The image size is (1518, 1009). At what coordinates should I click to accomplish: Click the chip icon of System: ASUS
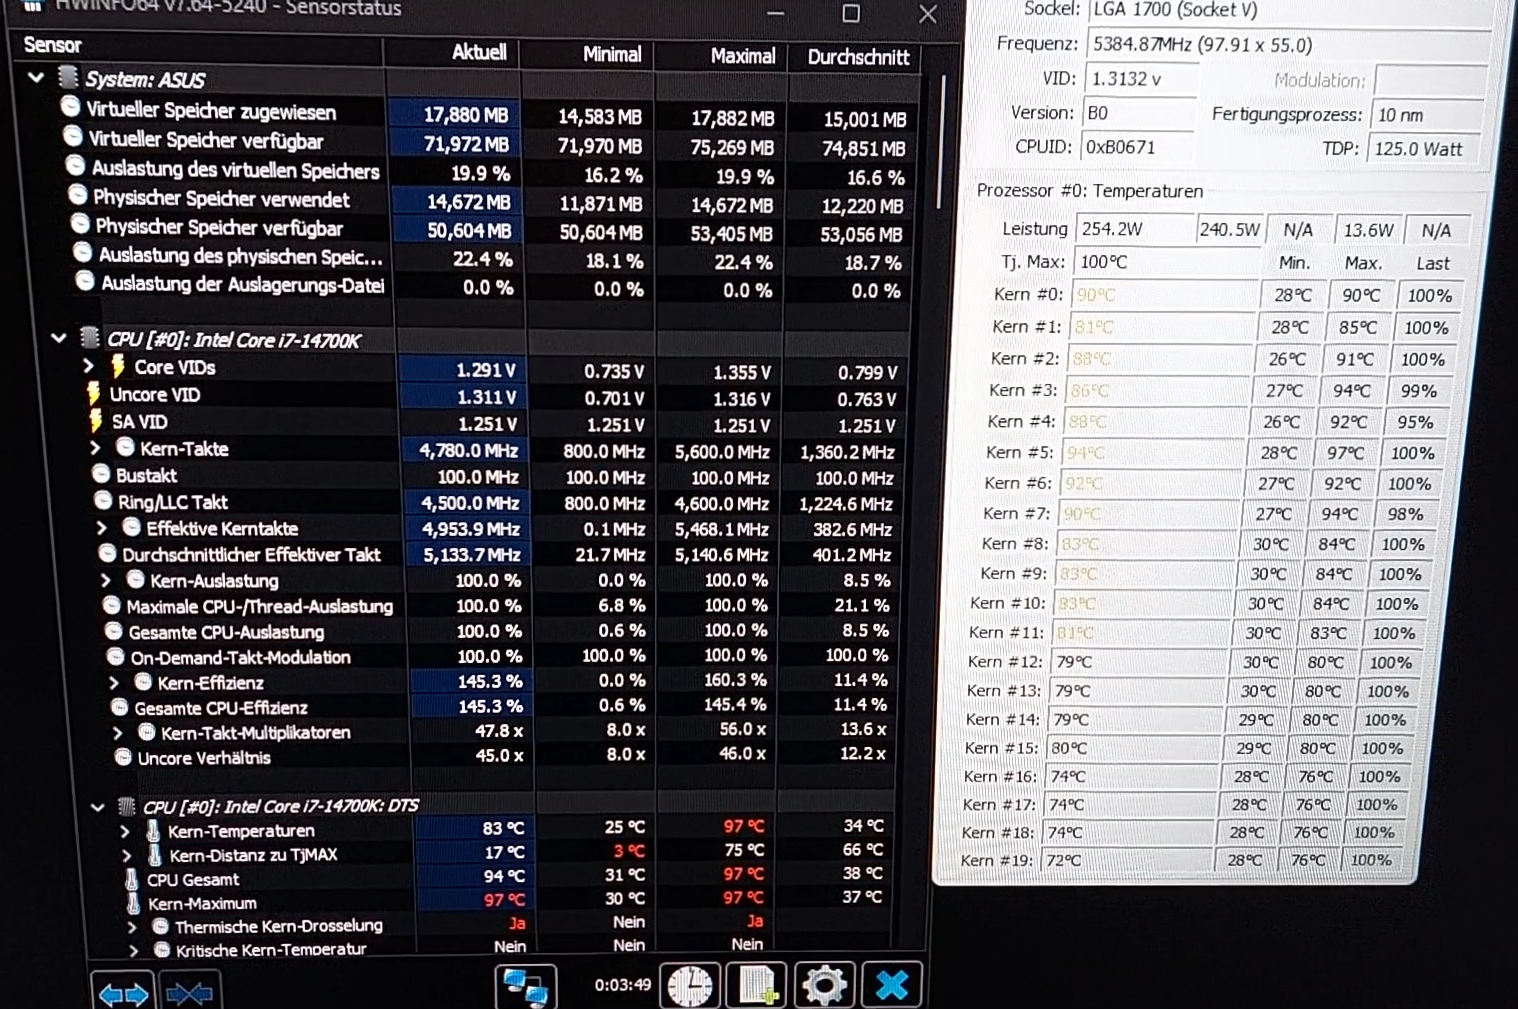coord(68,77)
